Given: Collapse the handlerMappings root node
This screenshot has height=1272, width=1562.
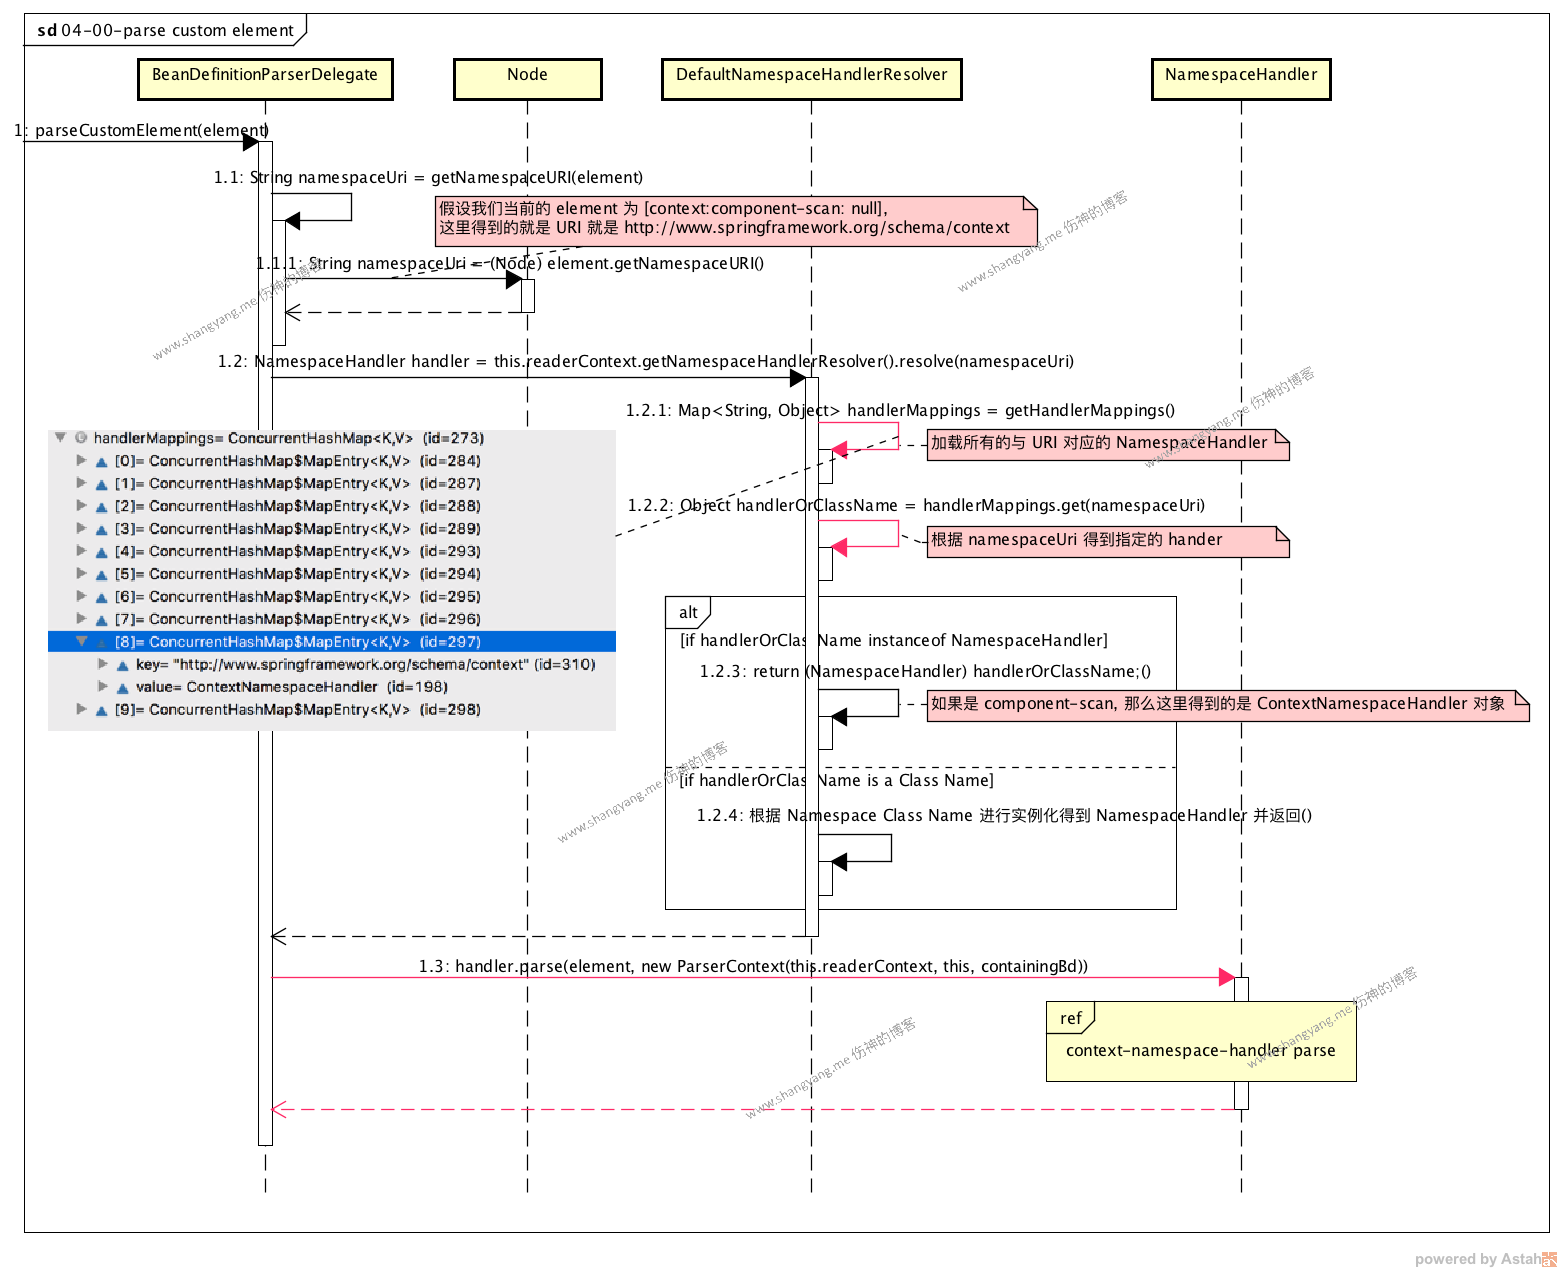Looking at the screenshot, I should click(x=61, y=437).
